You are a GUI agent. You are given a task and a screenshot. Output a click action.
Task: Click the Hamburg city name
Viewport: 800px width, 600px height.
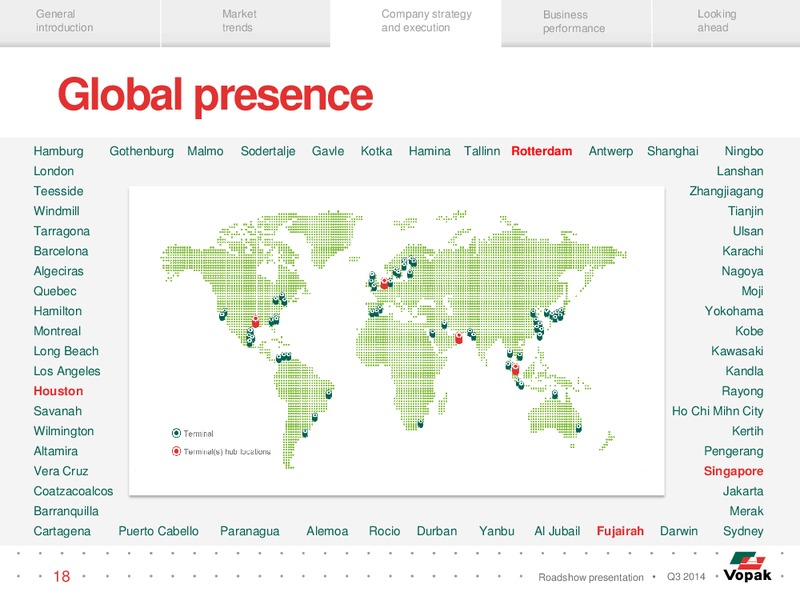[x=58, y=151]
